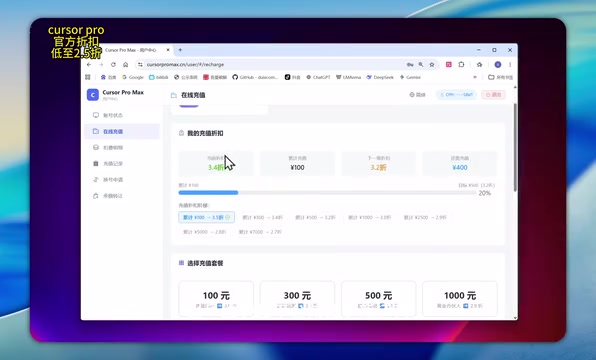Select 在线充值 in the sidebar

pyautogui.click(x=122, y=132)
